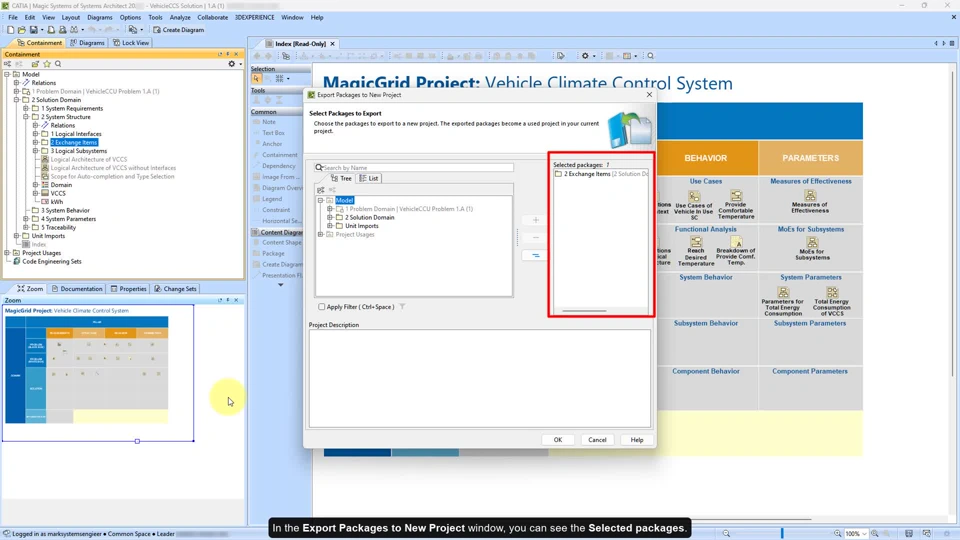Viewport: 960px width, 540px height.
Task: Open the Documentation tab
Action: pos(77,288)
